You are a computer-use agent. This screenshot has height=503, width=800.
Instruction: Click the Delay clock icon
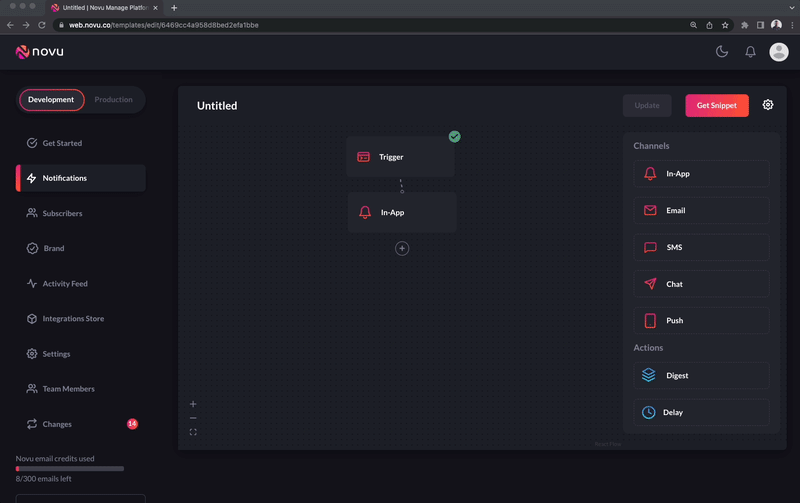(x=648, y=412)
